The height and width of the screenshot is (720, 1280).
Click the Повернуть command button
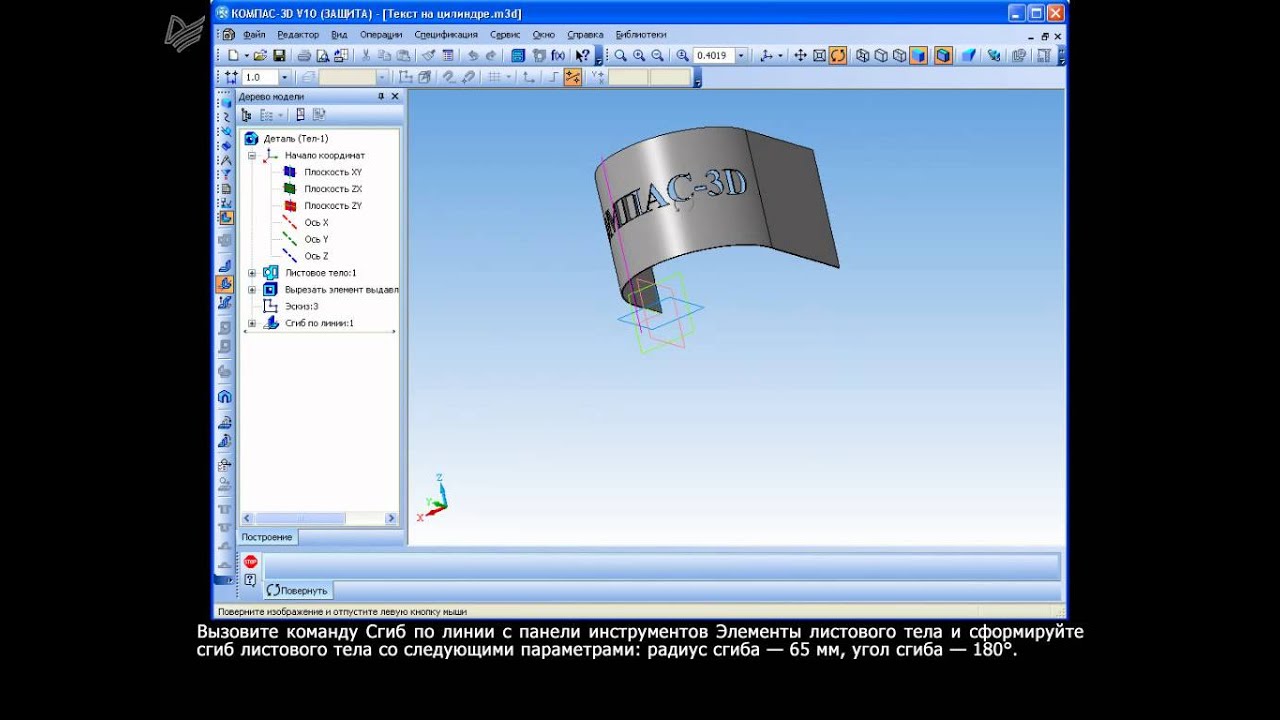click(x=297, y=591)
